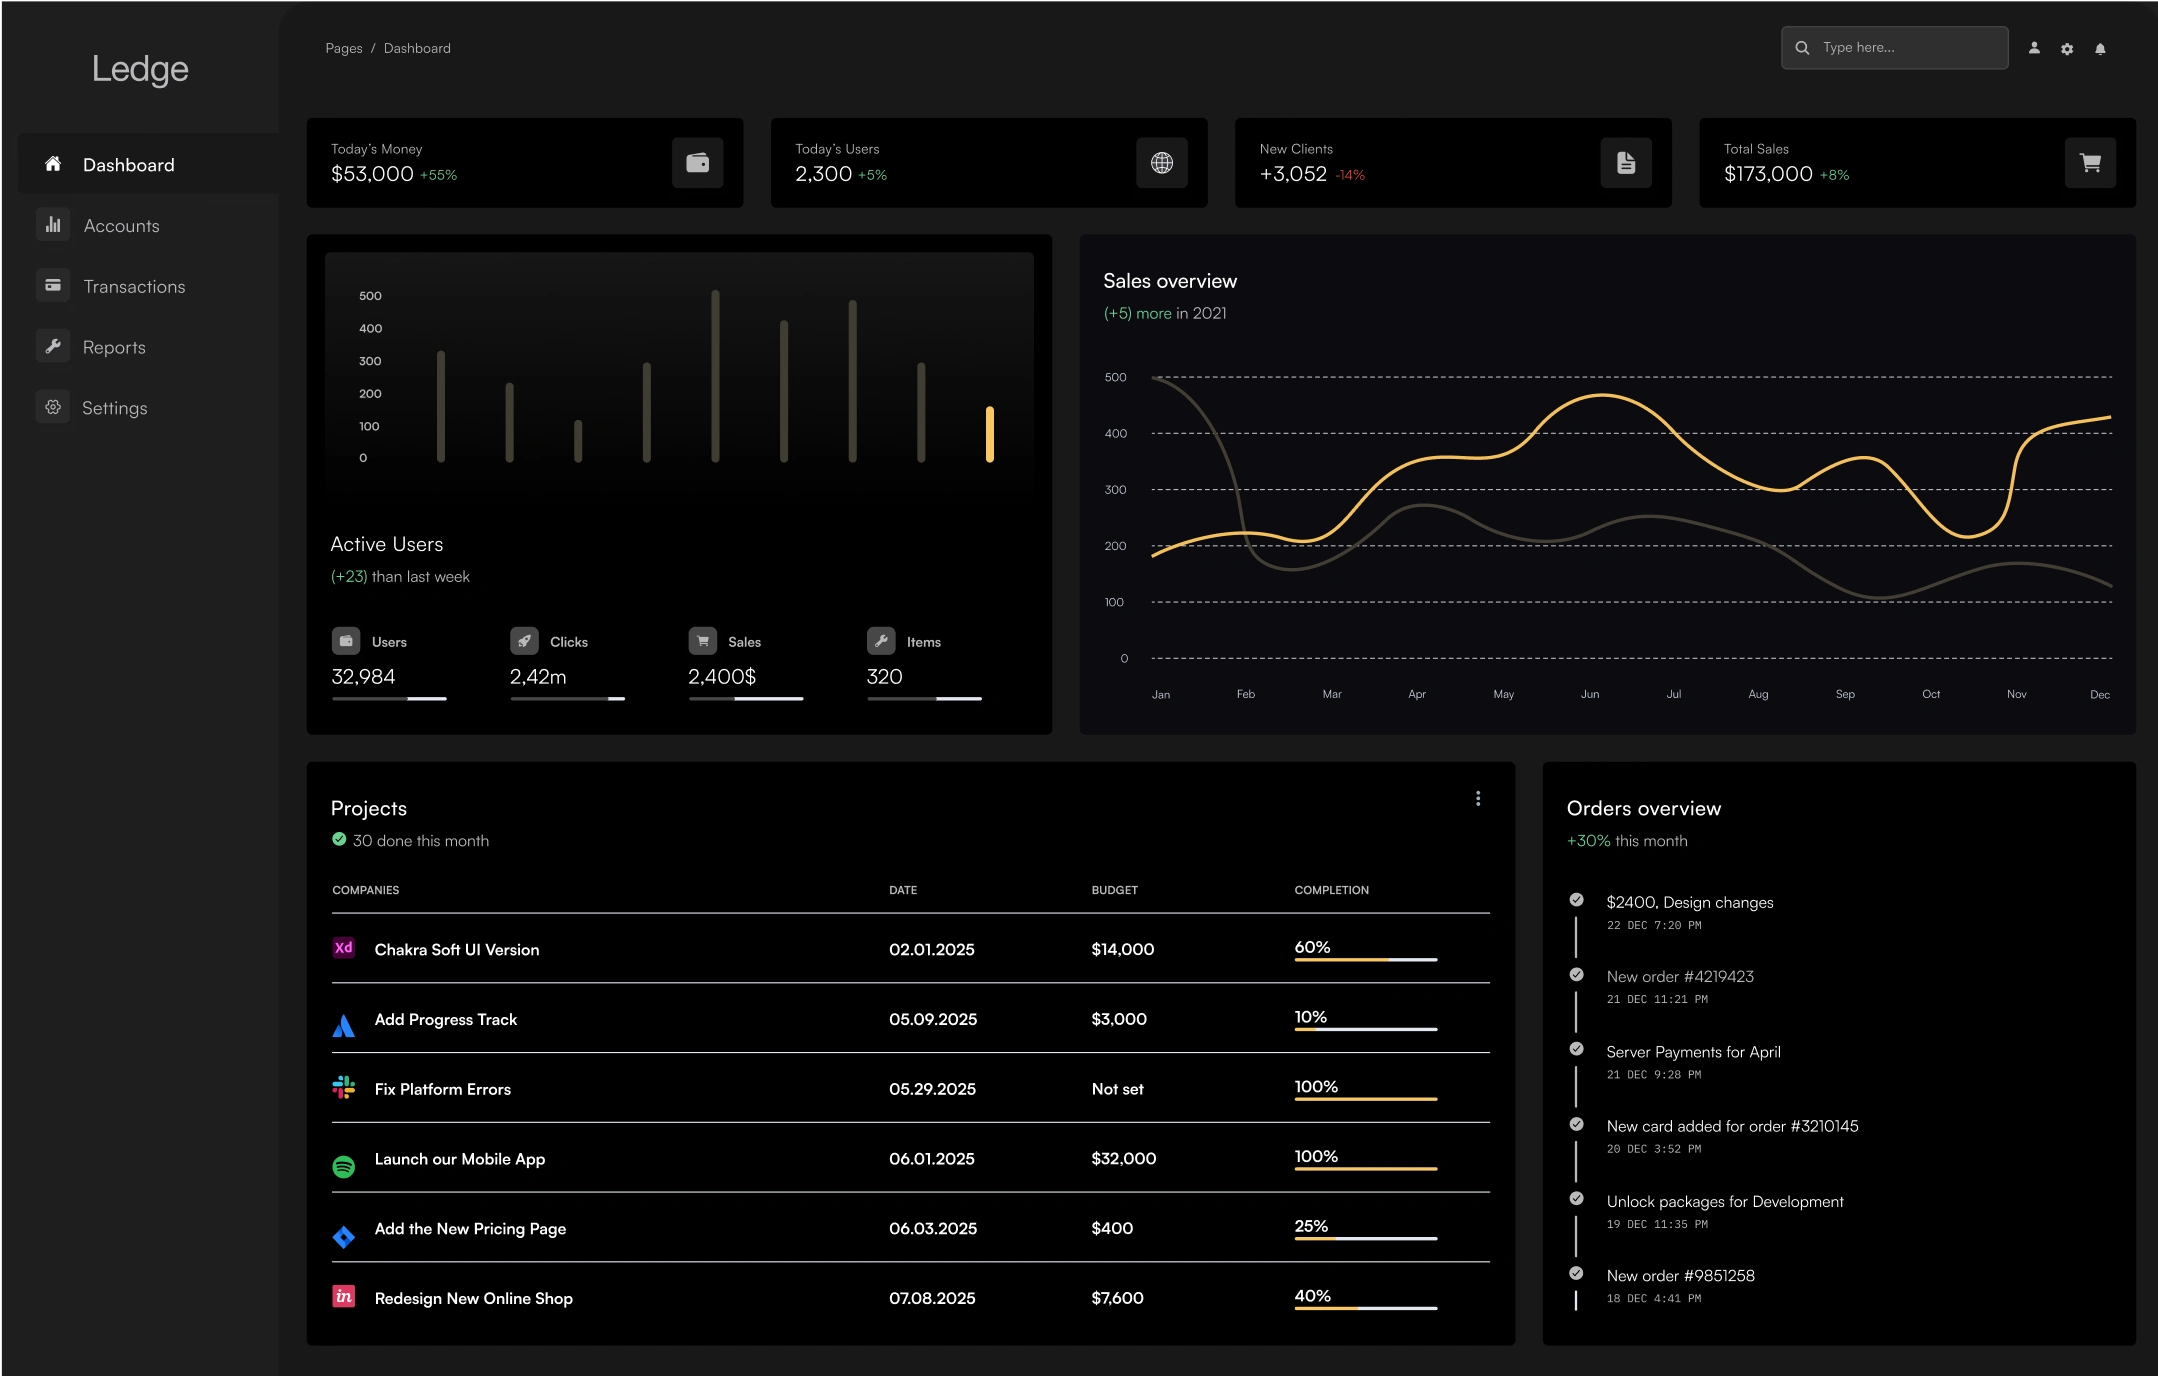Open the Chakra Soft UI Version project
The image size is (2158, 1376).
(456, 950)
